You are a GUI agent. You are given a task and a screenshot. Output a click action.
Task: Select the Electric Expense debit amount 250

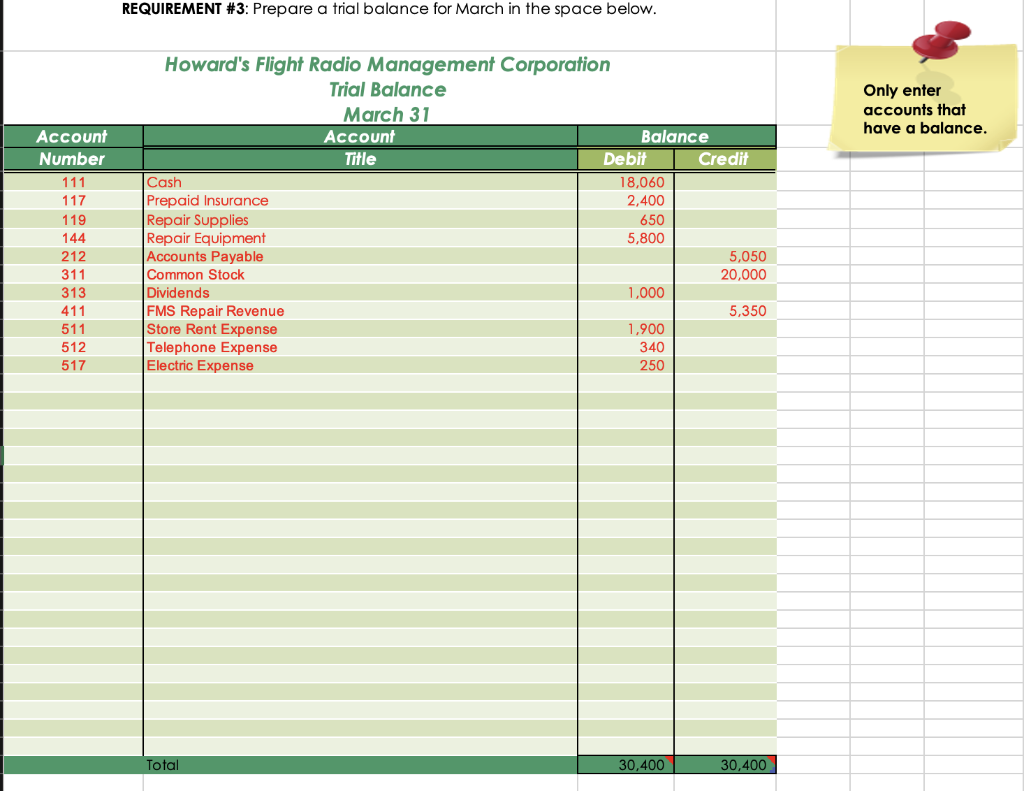click(655, 365)
